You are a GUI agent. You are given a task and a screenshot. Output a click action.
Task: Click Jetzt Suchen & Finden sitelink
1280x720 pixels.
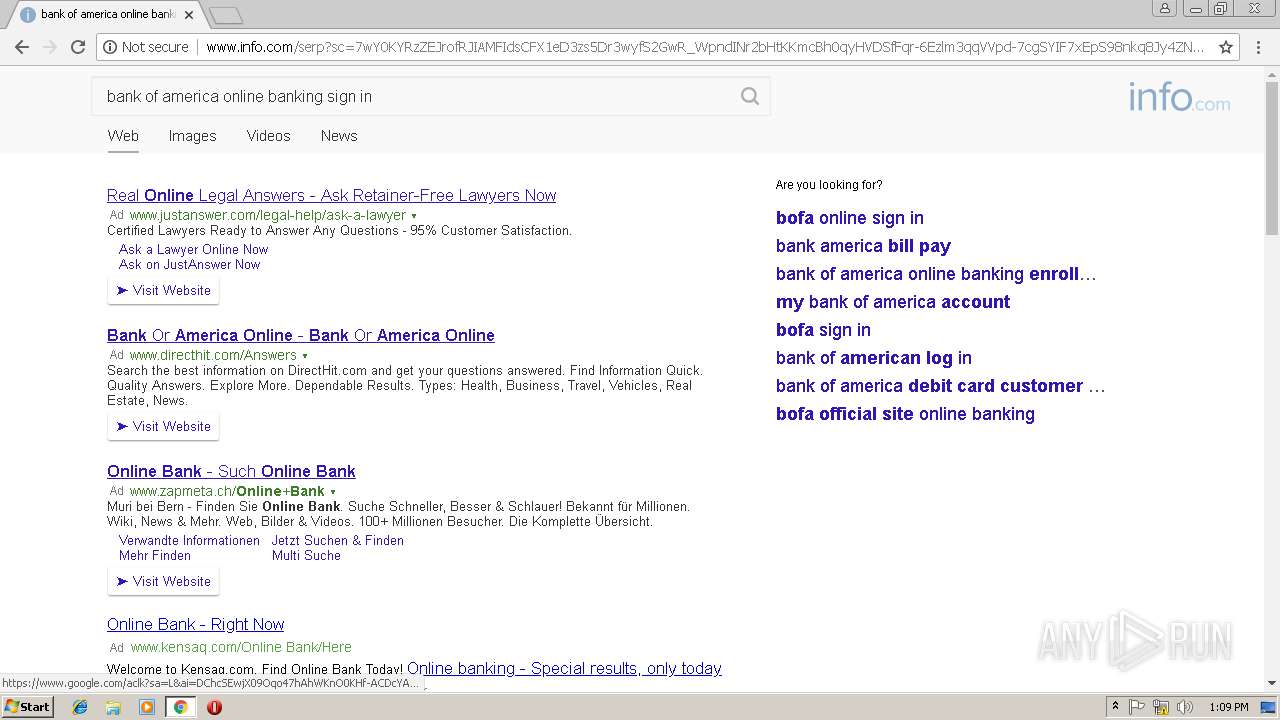pyautogui.click(x=338, y=540)
